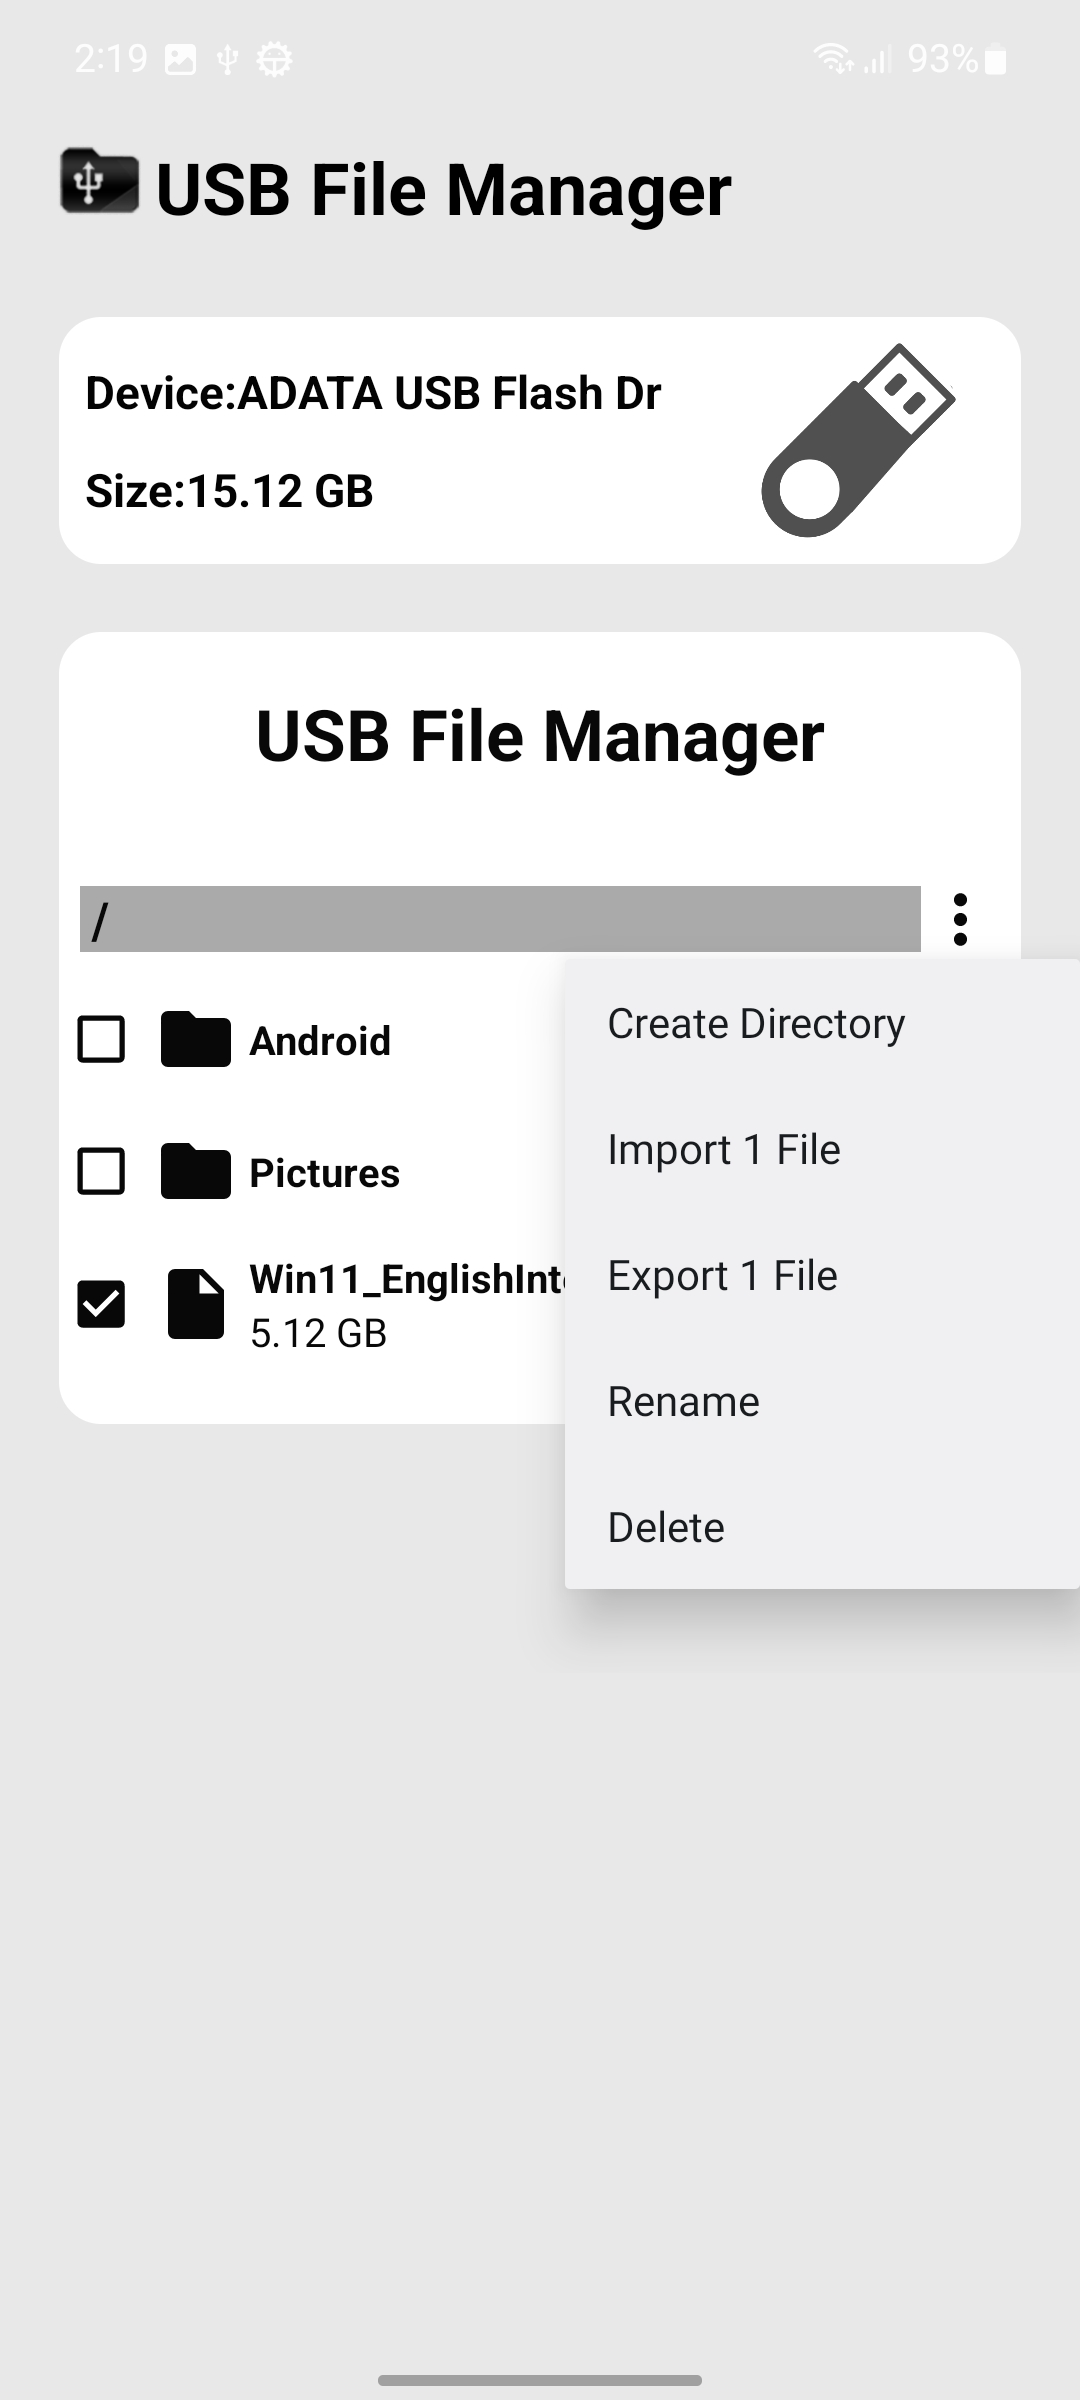The width and height of the screenshot is (1080, 2400).
Task: Tap the USB flash drive icon
Action: coord(858,440)
